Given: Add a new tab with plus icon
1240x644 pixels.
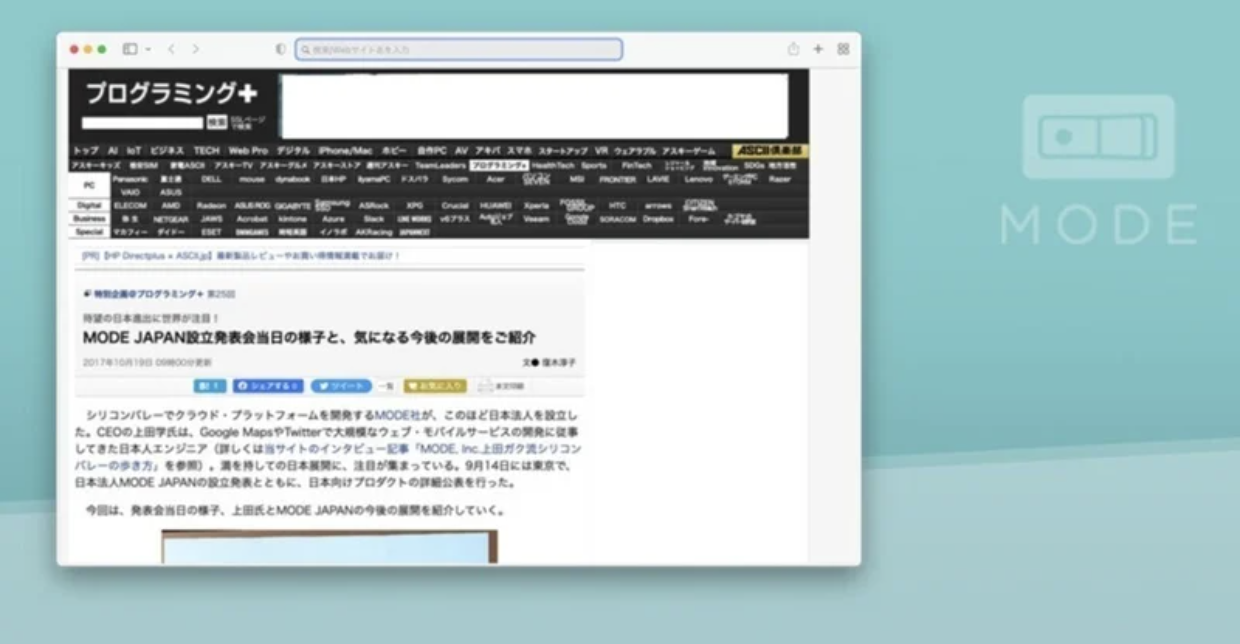Looking at the screenshot, I should point(818,49).
